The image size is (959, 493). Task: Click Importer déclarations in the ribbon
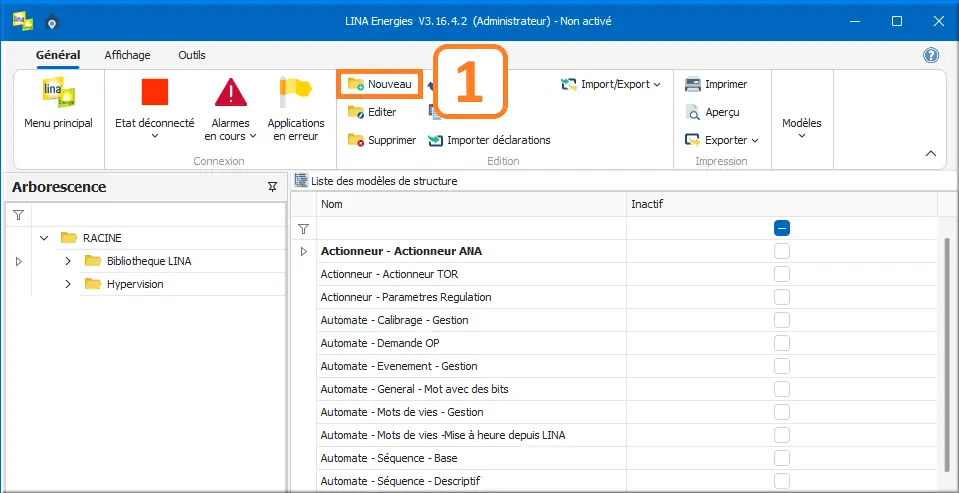click(489, 140)
